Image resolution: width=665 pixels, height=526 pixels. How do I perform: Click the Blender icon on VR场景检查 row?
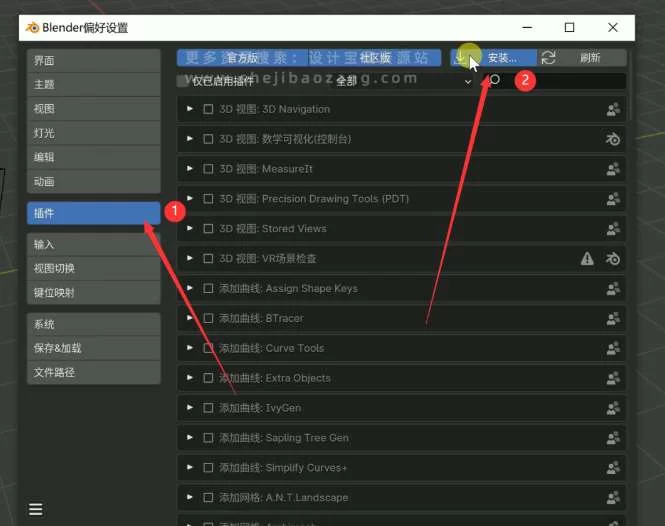[x=613, y=259]
